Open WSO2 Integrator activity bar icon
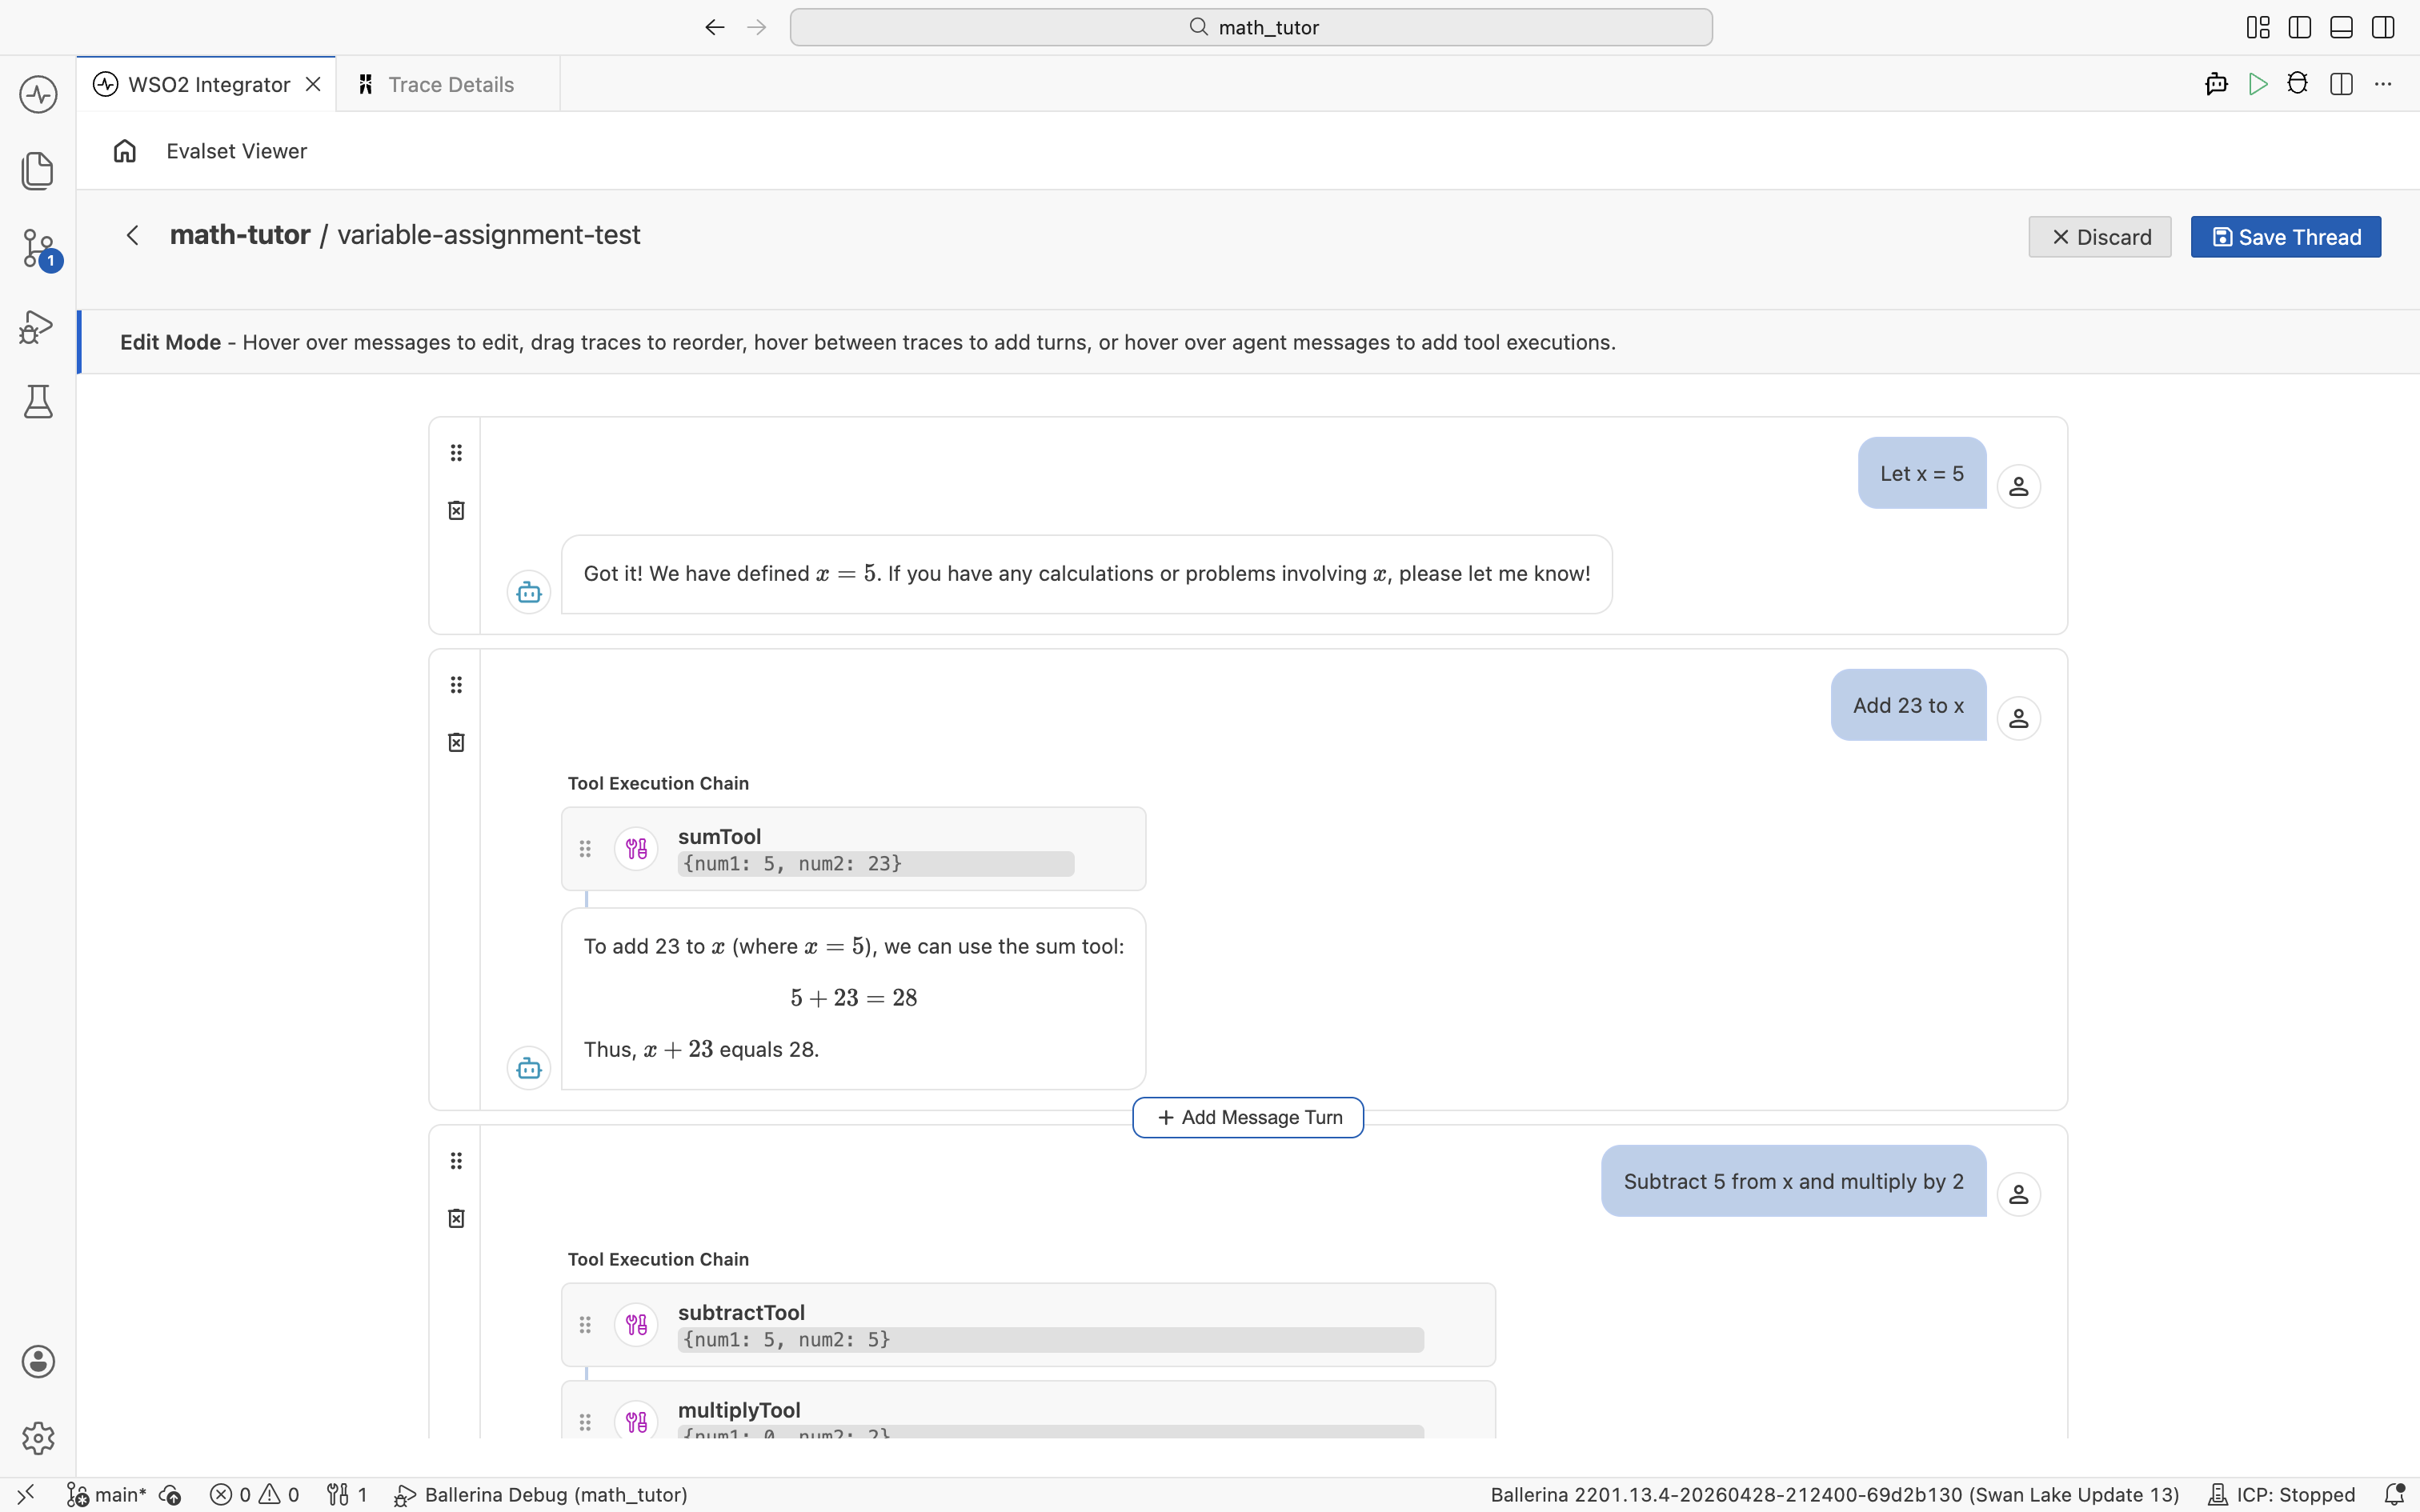The width and height of the screenshot is (2420, 1512). tap(38, 94)
